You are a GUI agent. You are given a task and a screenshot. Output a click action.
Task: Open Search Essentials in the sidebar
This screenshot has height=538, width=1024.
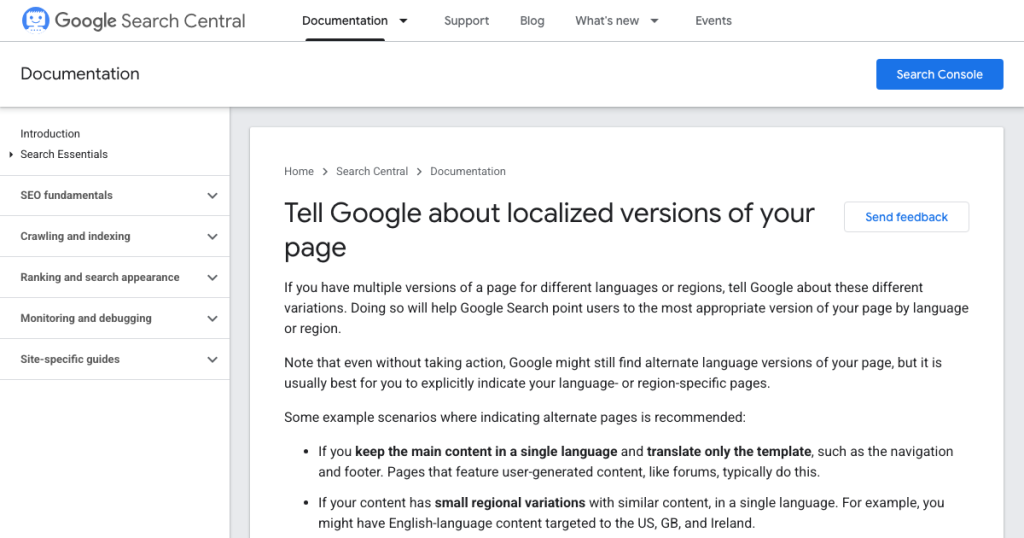tap(64, 155)
